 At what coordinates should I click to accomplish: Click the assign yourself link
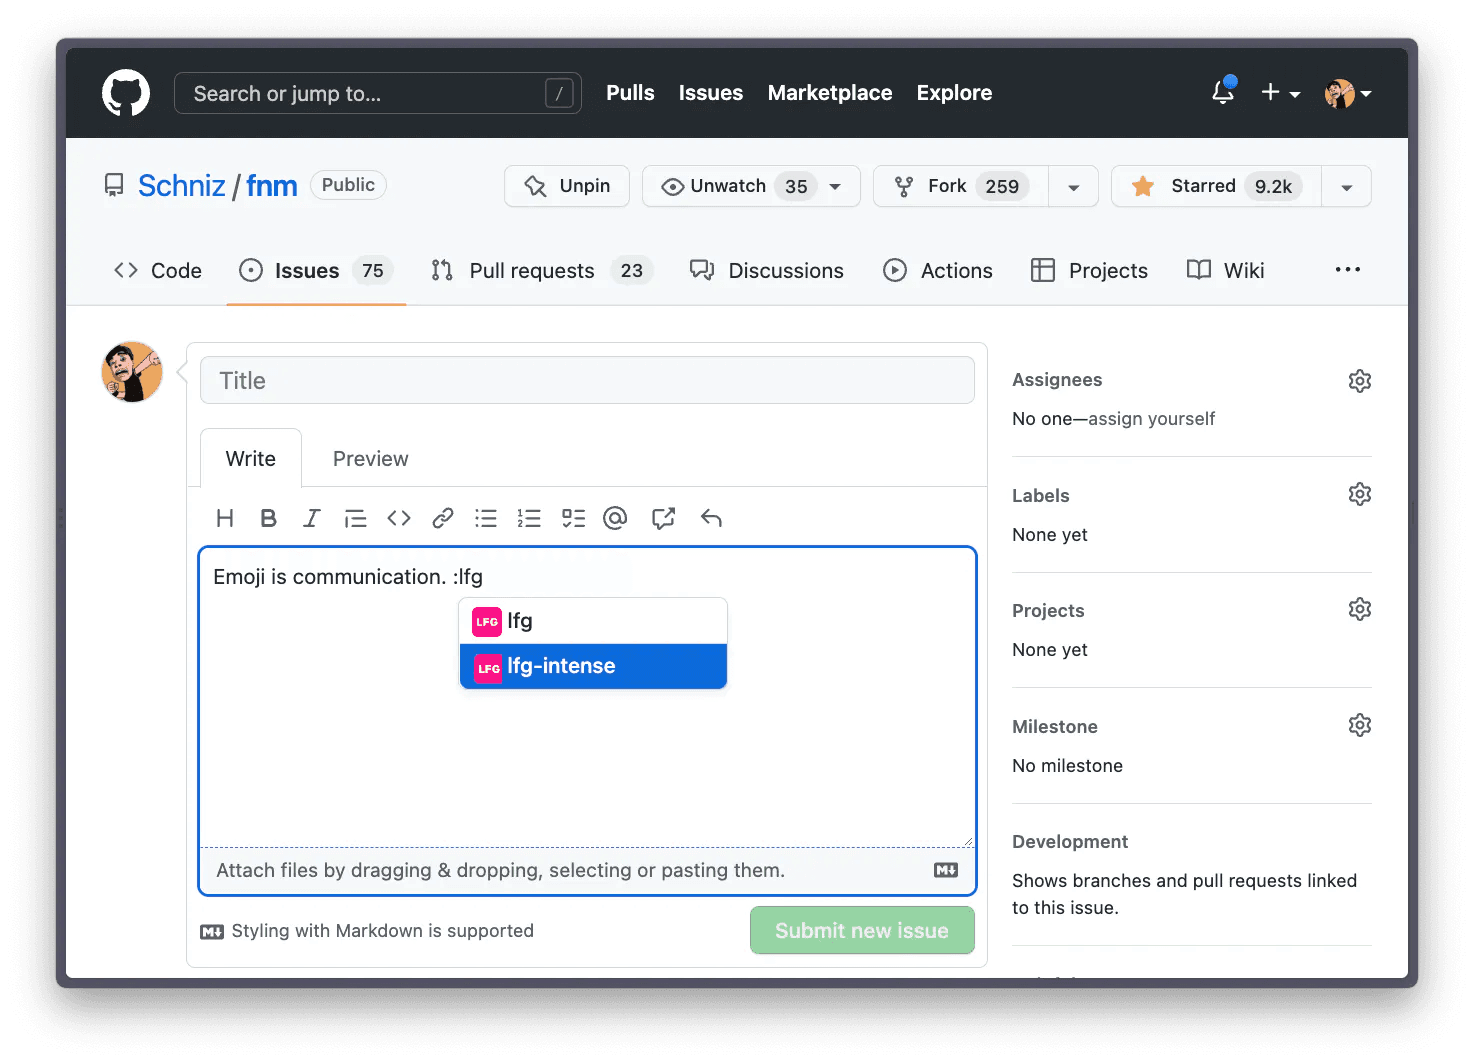point(1151,419)
